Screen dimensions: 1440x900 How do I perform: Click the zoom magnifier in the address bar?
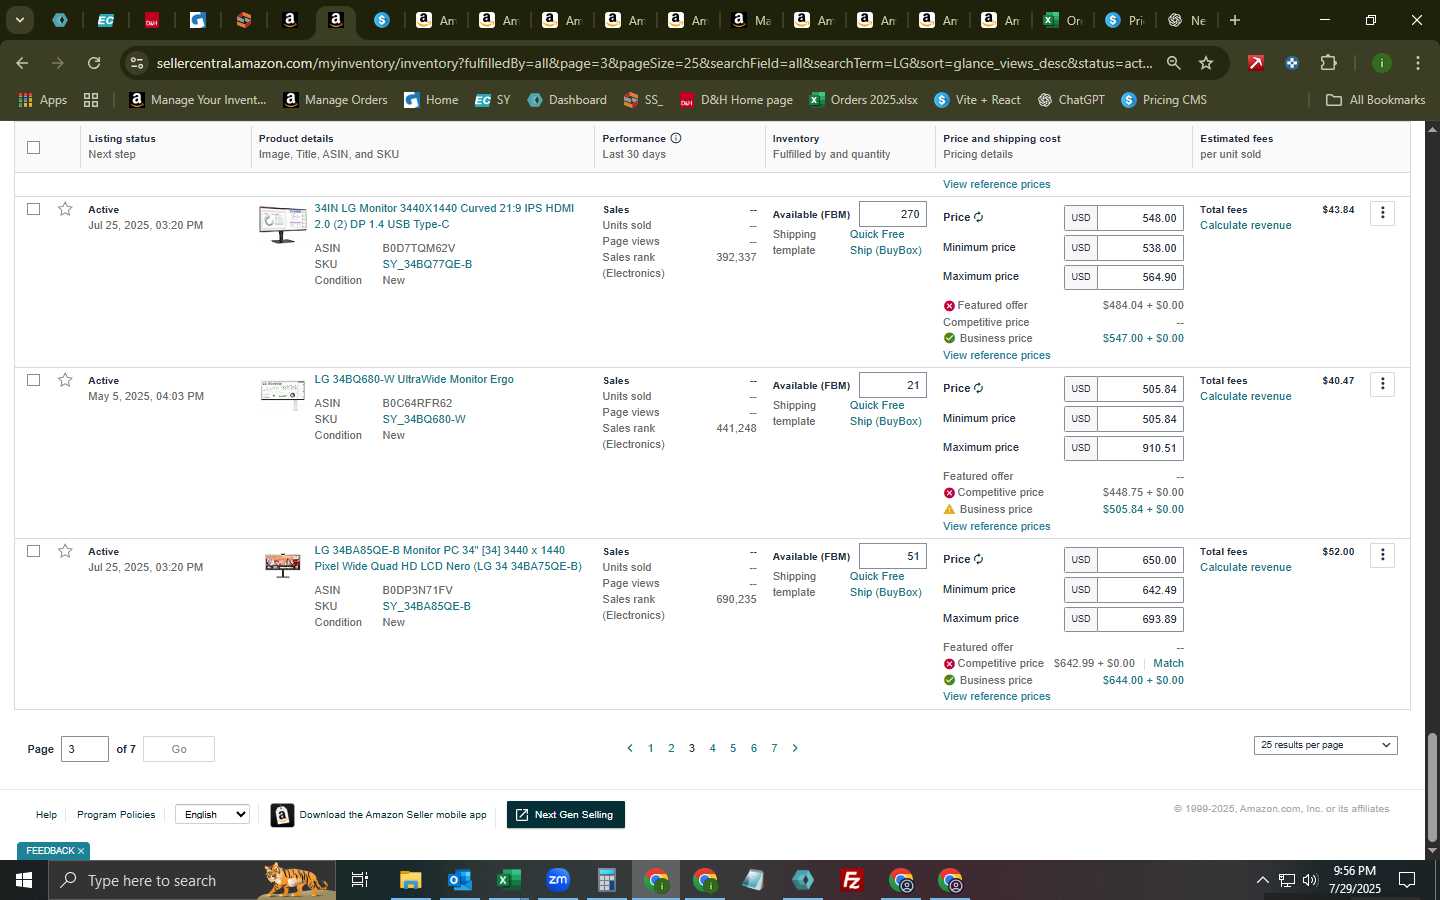pos(1173,63)
